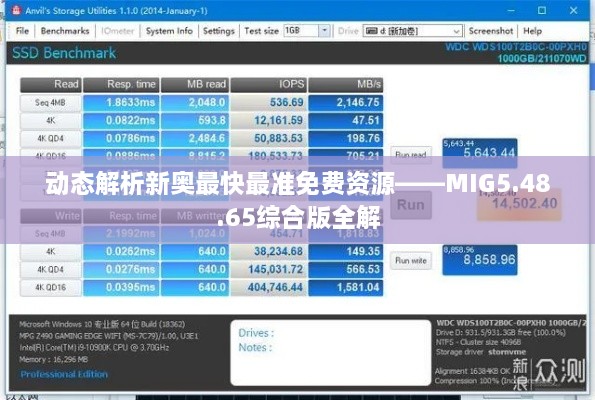Click the Read 4K test button
This screenshot has height=400, width=595.
(x=50, y=120)
